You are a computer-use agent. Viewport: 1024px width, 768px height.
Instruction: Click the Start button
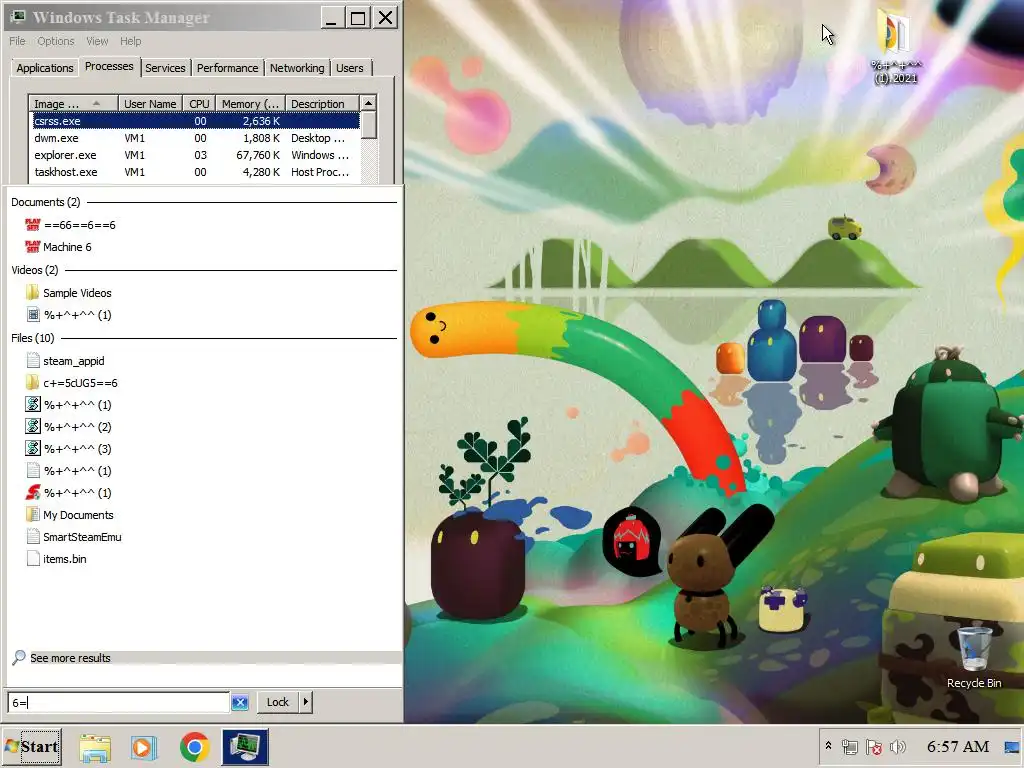tap(32, 747)
